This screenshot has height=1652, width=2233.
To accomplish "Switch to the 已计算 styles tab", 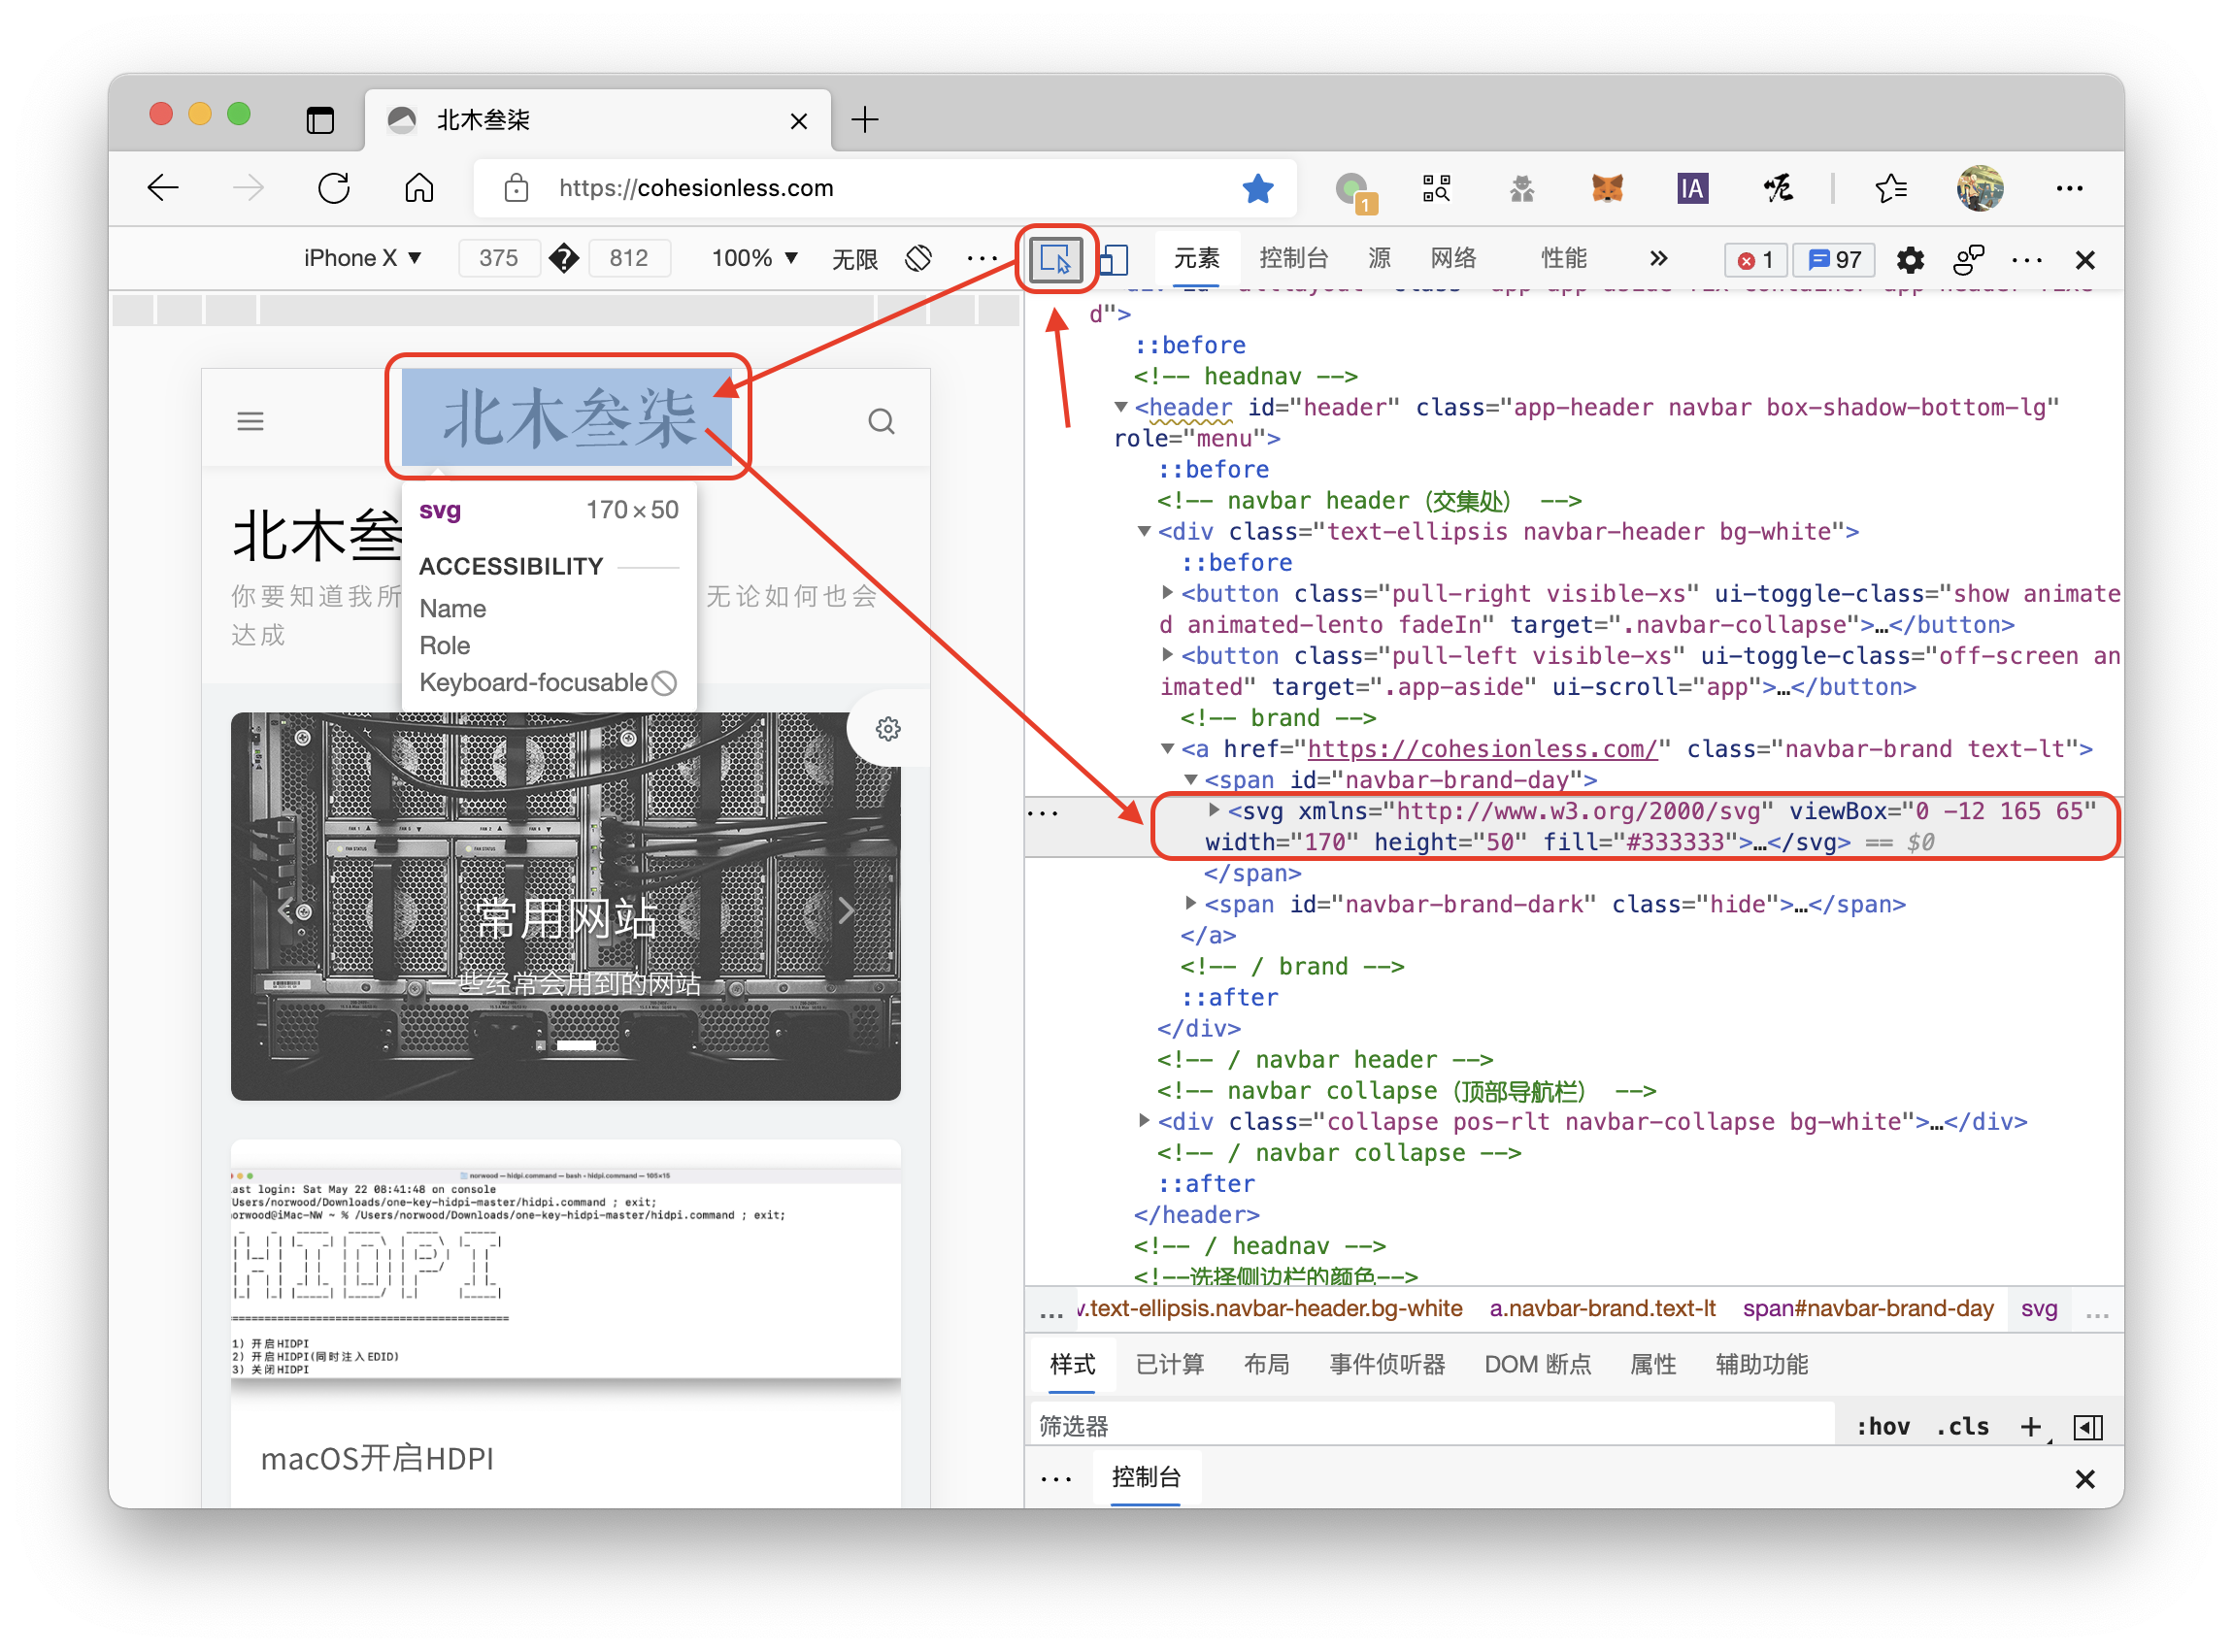I will point(1169,1364).
